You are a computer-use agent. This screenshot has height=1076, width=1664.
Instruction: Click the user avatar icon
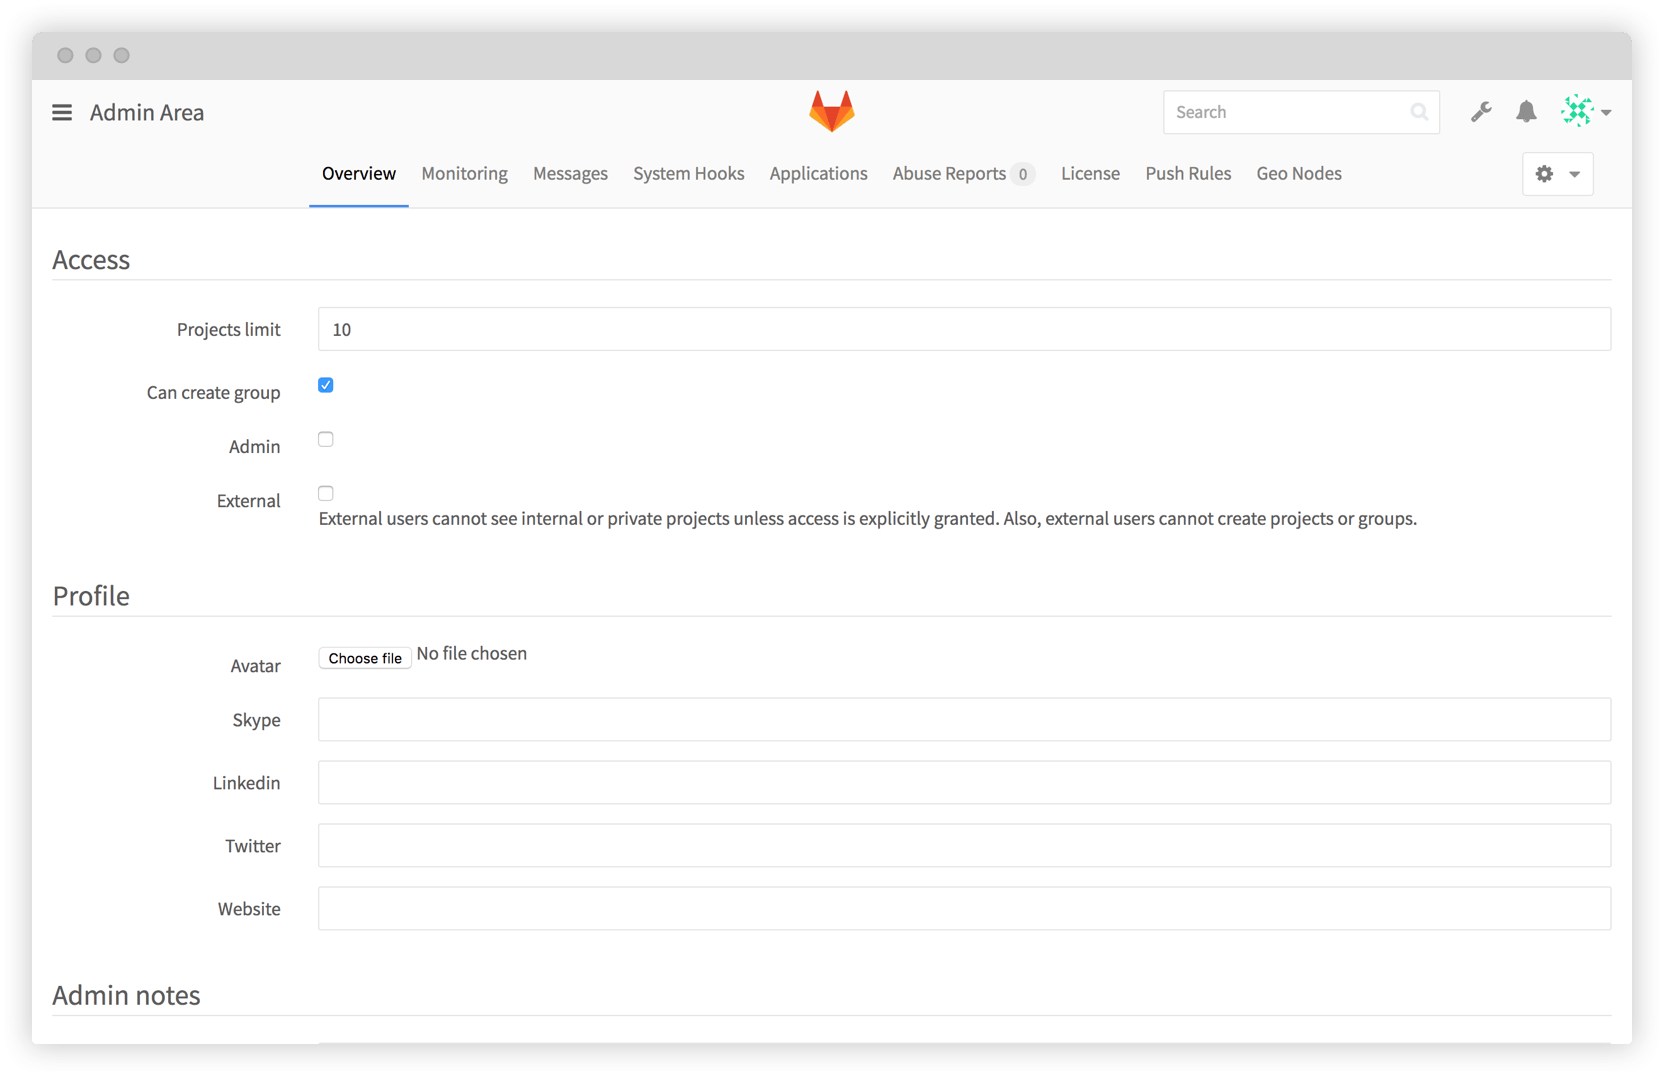[1577, 111]
